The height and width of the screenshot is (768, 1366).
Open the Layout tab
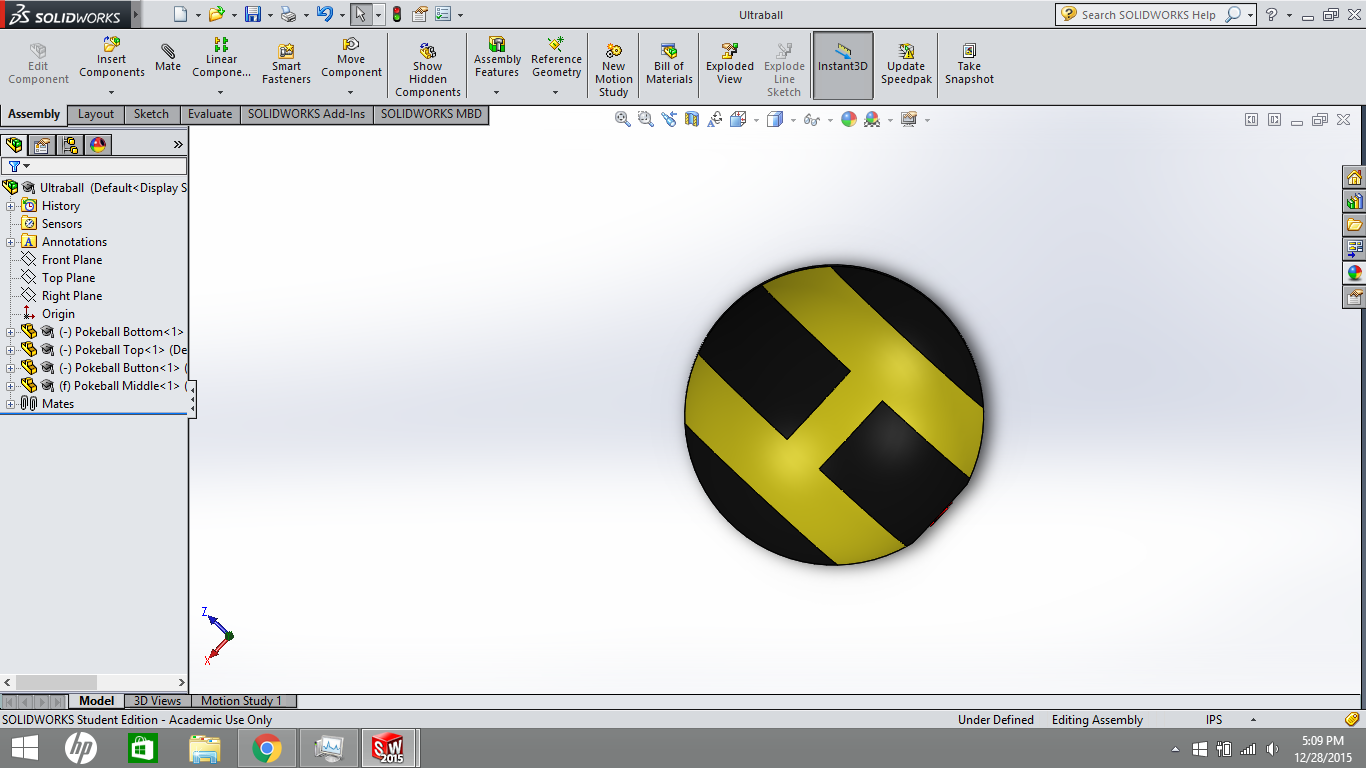tap(96, 114)
